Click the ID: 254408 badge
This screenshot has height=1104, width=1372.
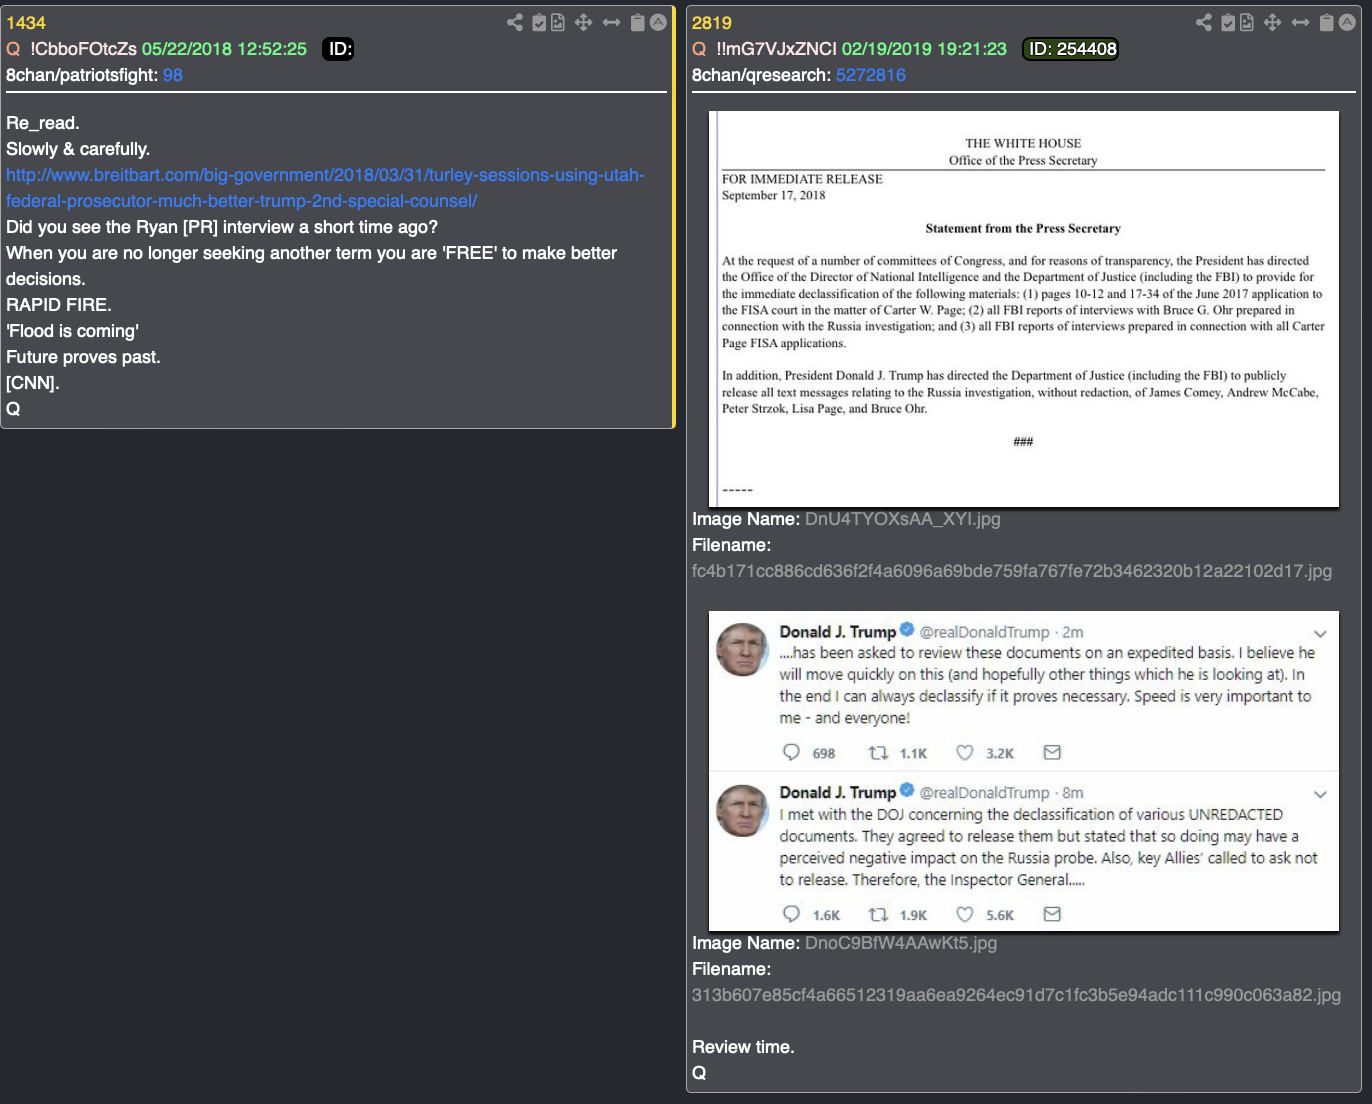[1071, 49]
